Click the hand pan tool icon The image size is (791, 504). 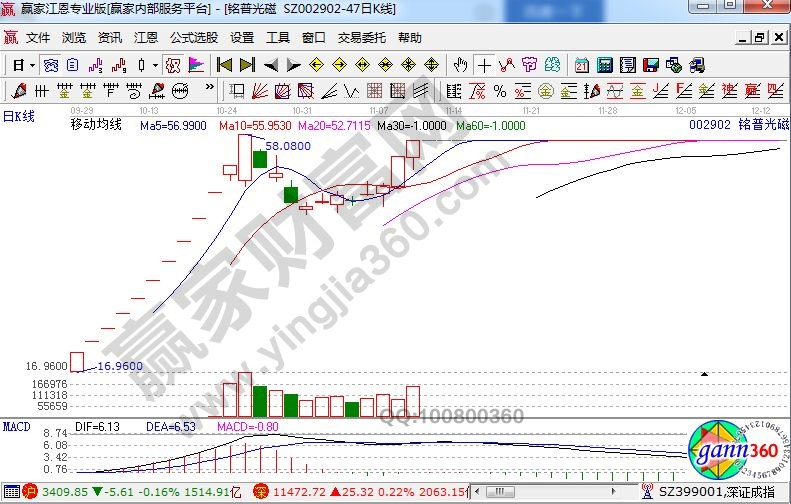[460, 65]
